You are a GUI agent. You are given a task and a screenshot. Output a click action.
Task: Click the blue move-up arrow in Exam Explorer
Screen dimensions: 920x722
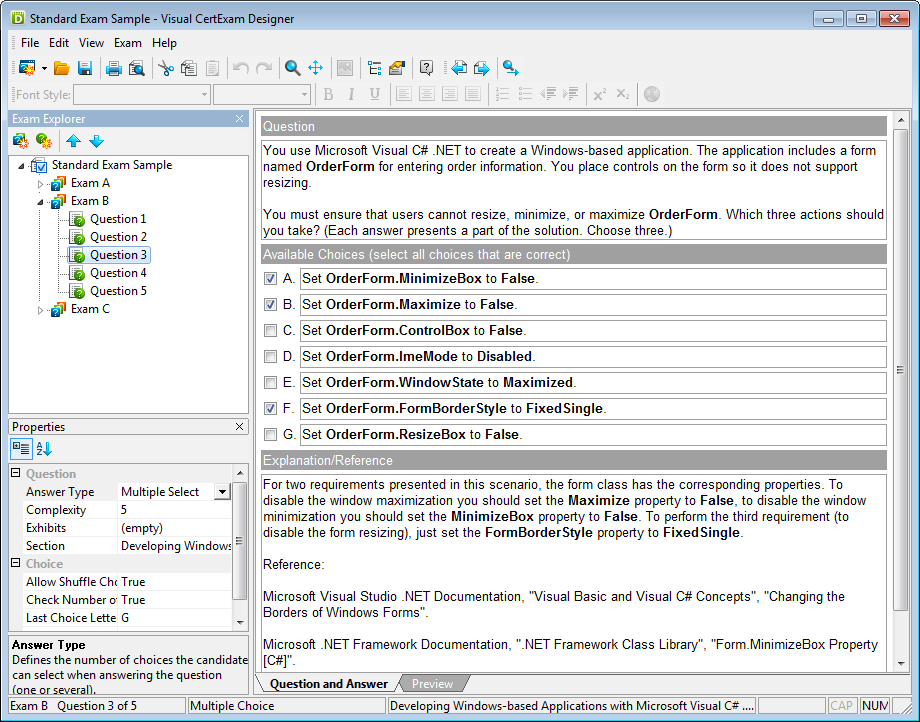[x=74, y=141]
